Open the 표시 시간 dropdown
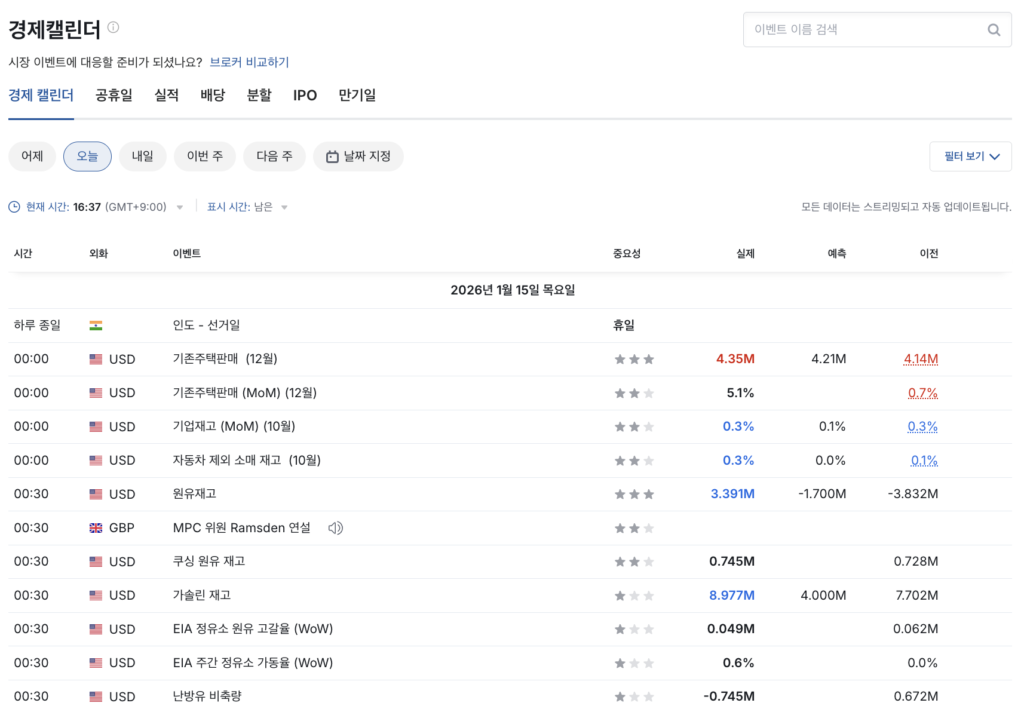Viewport: 1024px width, 712px height. (284, 208)
